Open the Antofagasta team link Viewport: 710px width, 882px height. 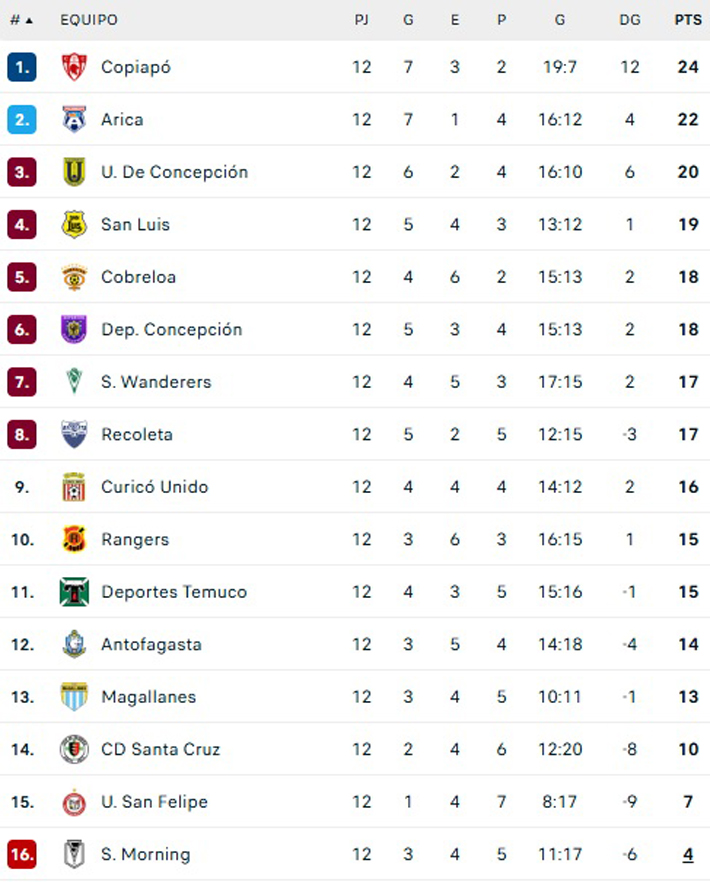151,644
